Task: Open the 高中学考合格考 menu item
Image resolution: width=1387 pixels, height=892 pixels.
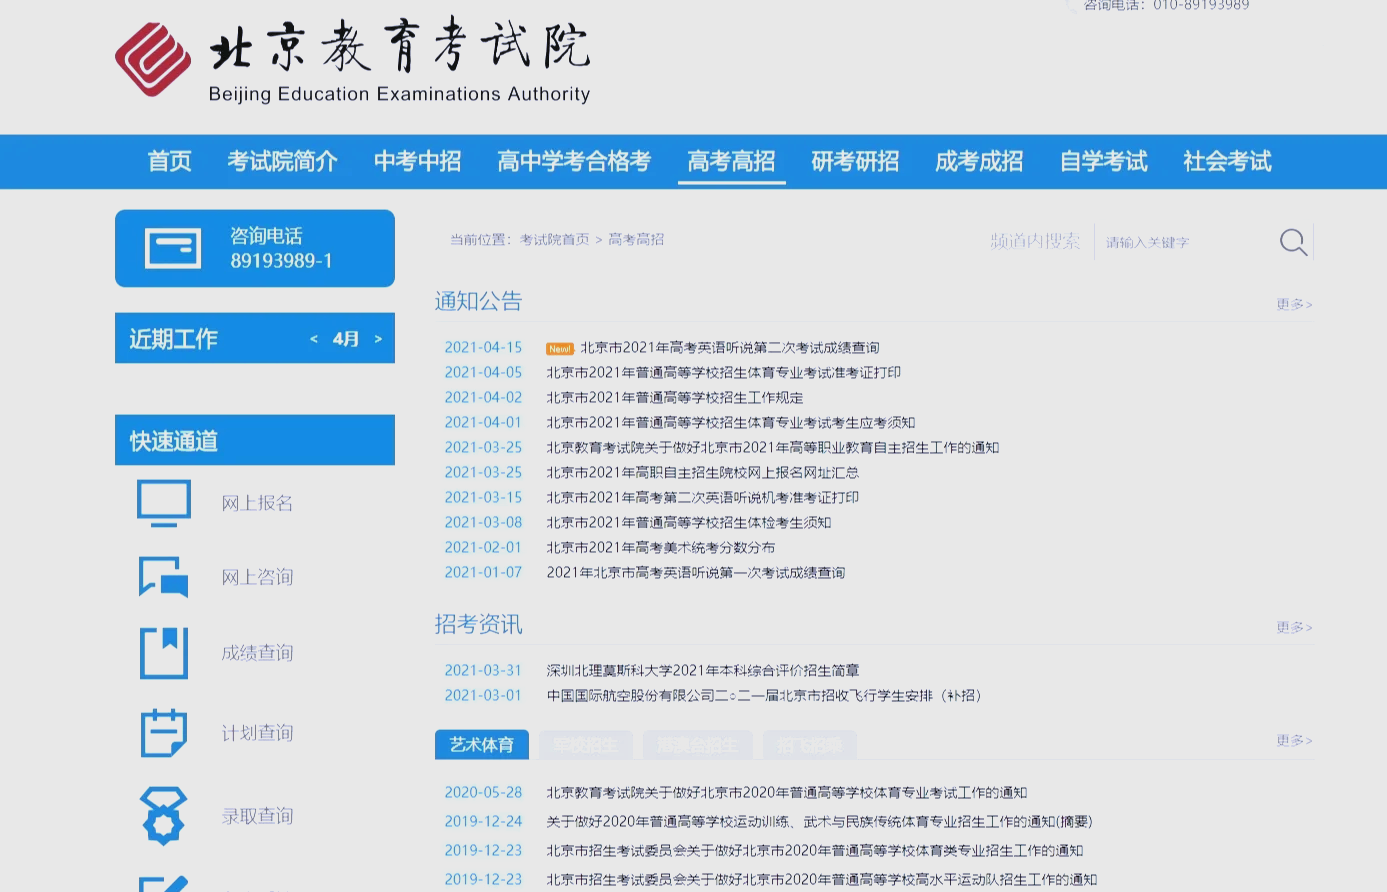Action: point(574,161)
